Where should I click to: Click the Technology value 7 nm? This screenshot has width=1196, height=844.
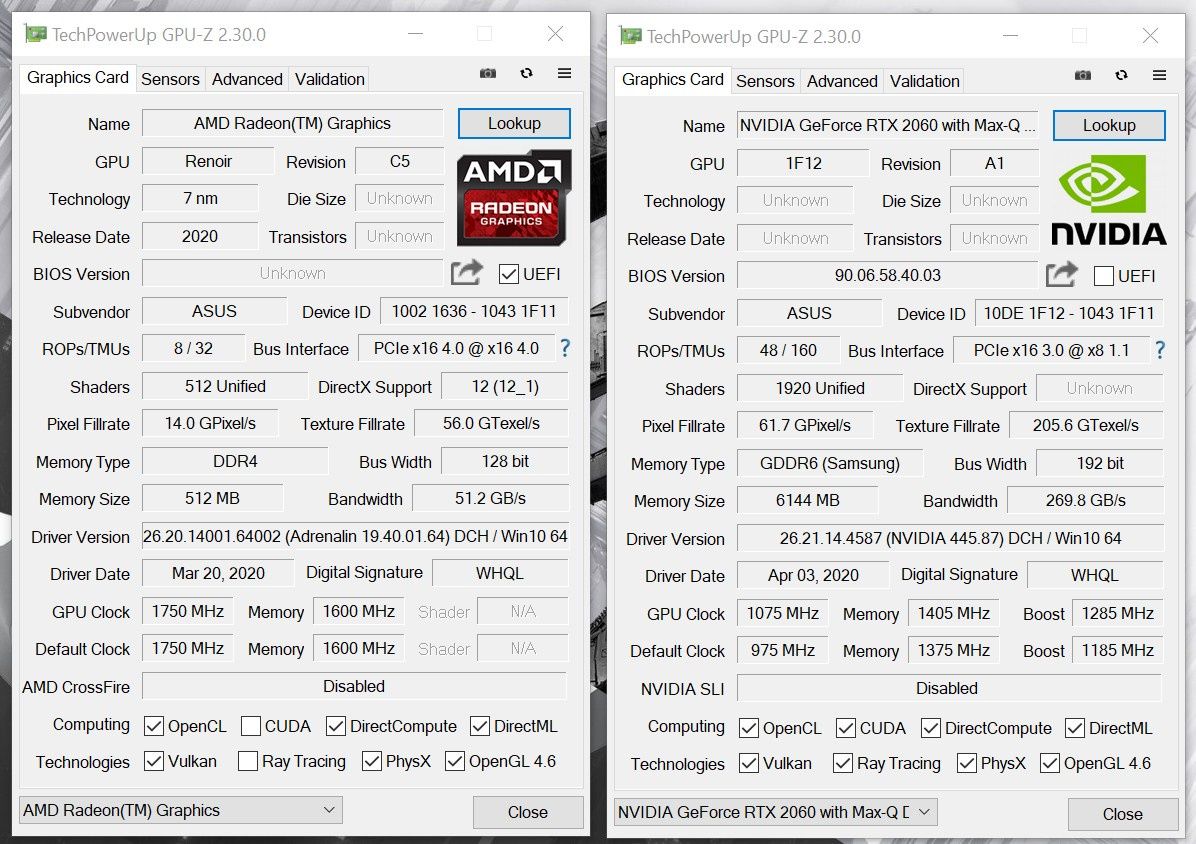point(200,198)
